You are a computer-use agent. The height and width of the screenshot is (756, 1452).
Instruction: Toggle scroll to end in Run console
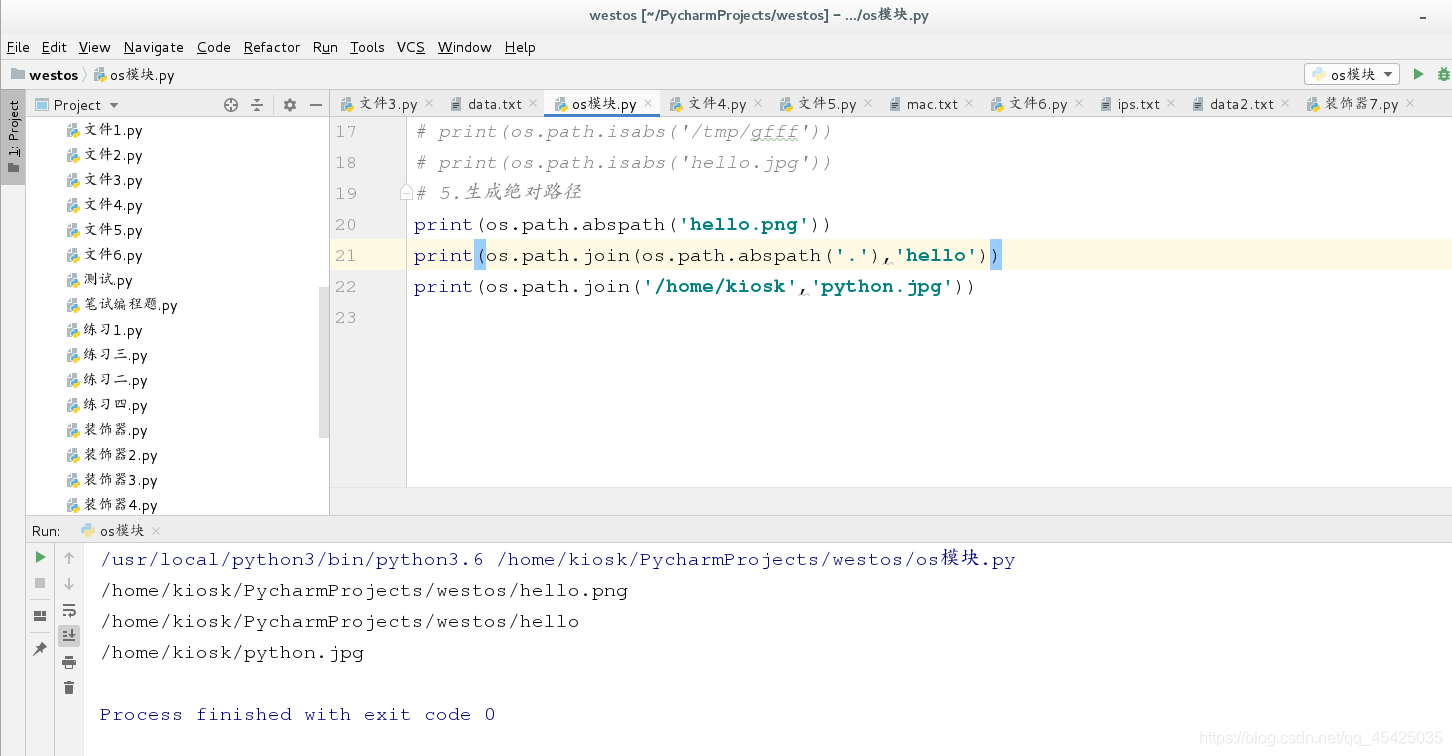[69, 635]
